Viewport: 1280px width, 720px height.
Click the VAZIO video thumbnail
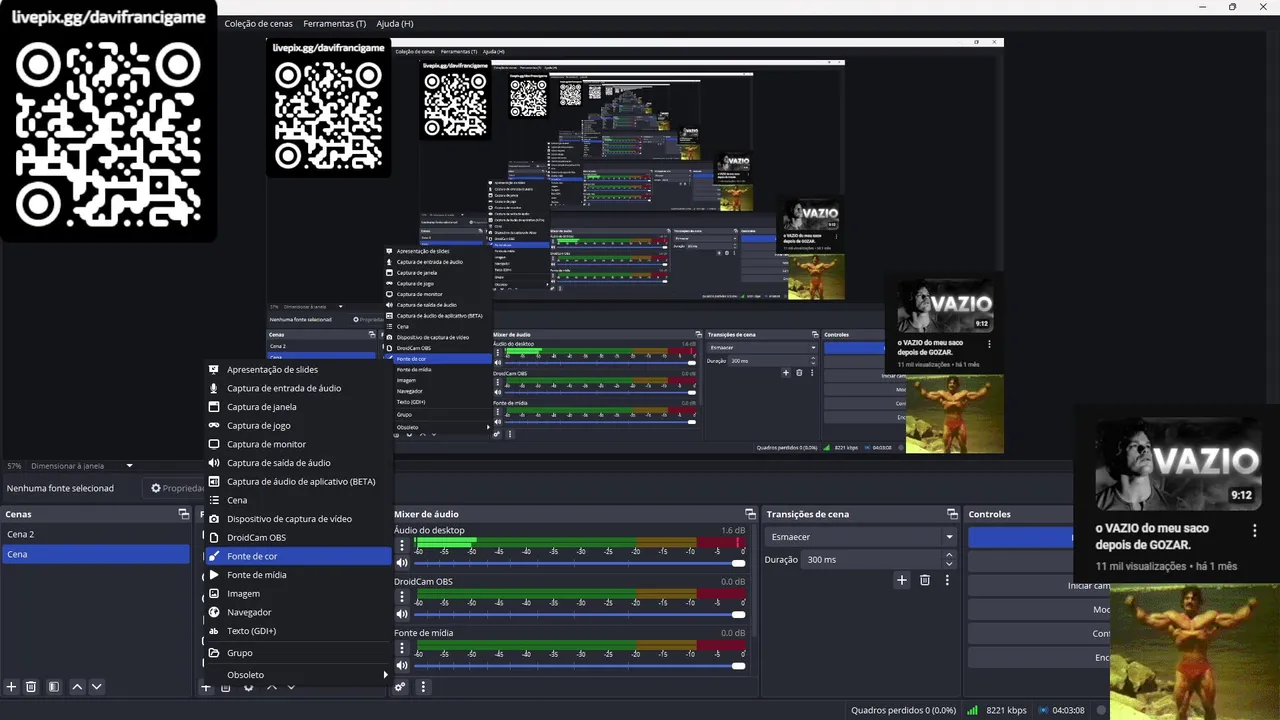point(1177,463)
